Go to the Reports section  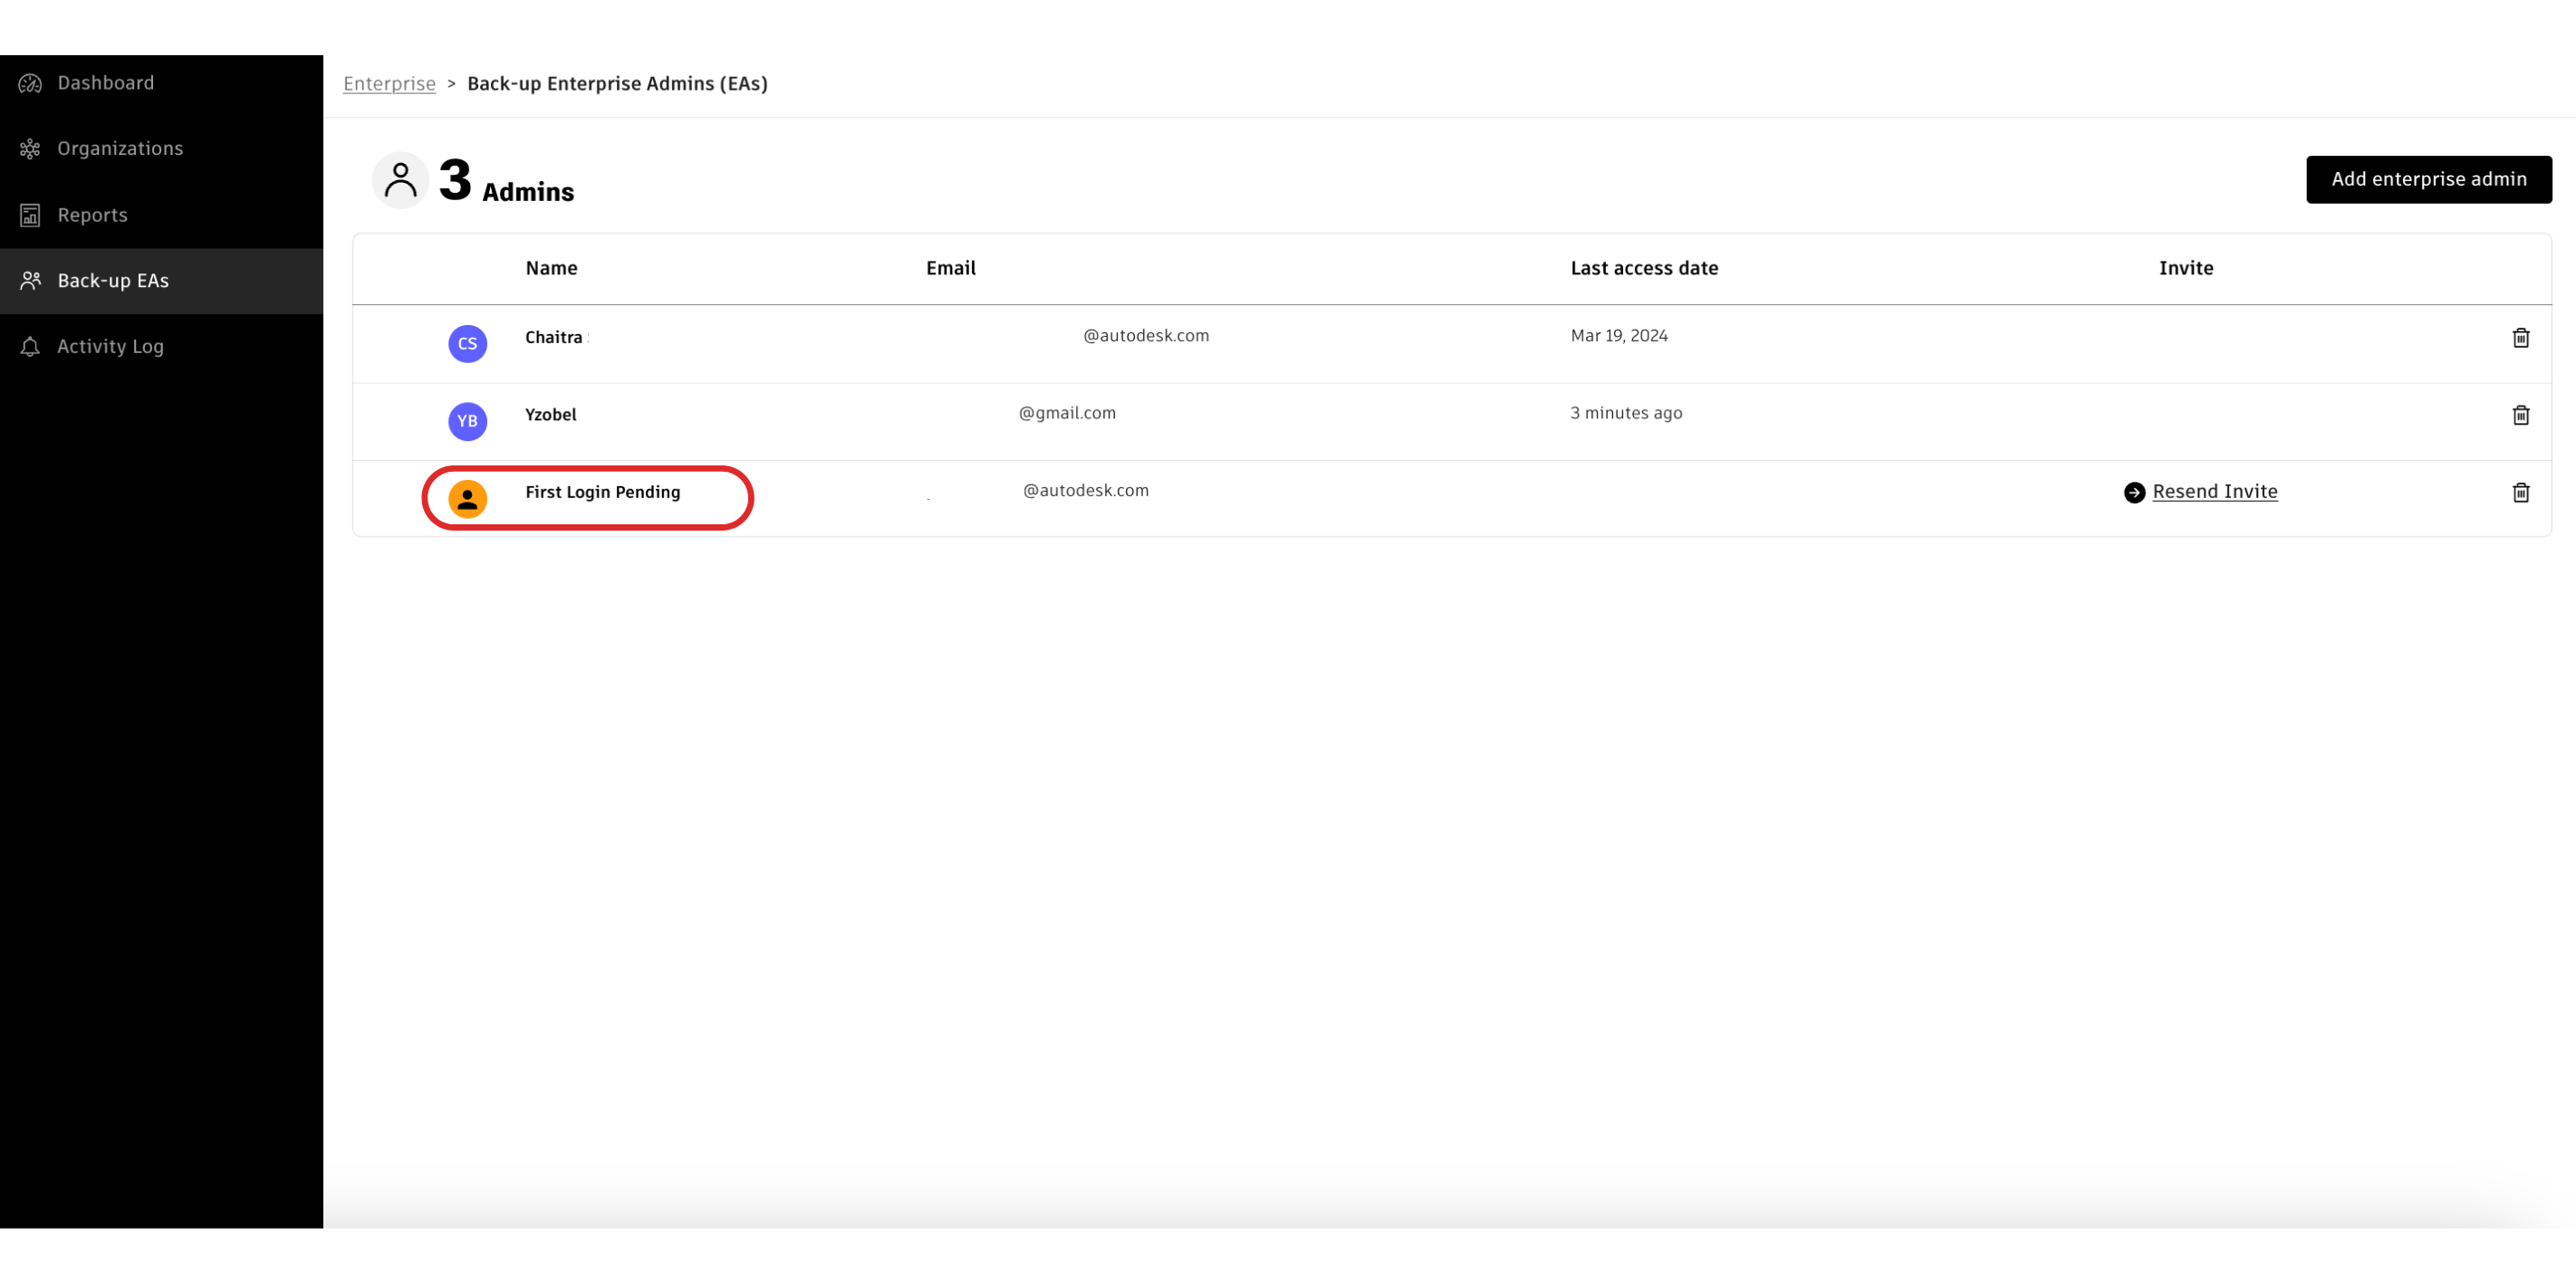click(92, 215)
